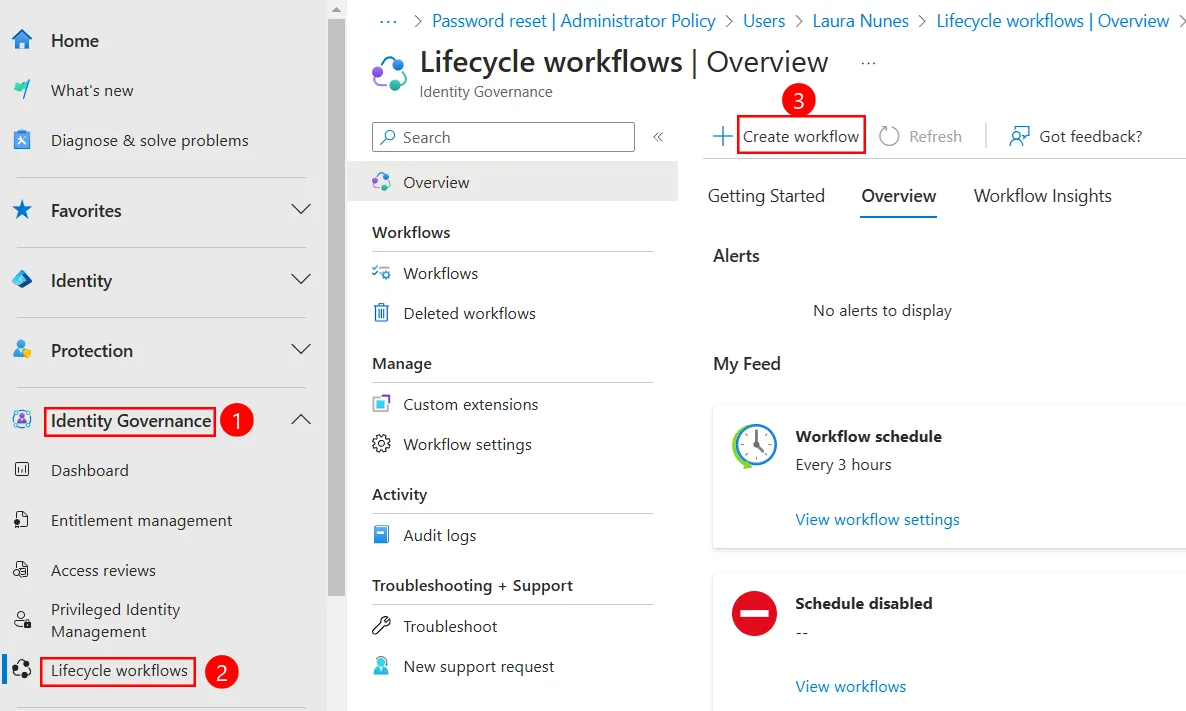
Task: Open the breadcrumb ellipsis for hidden items
Action: (388, 21)
